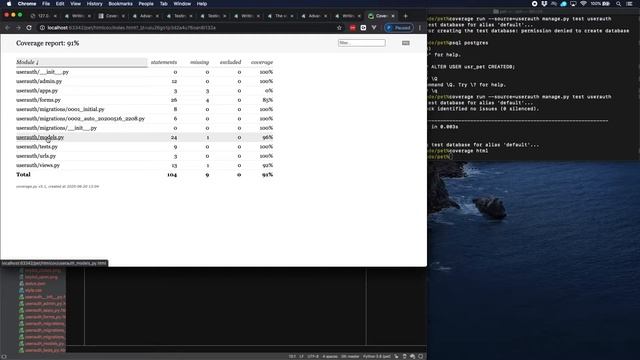
Task: Open the File menu
Action: point(46,4)
